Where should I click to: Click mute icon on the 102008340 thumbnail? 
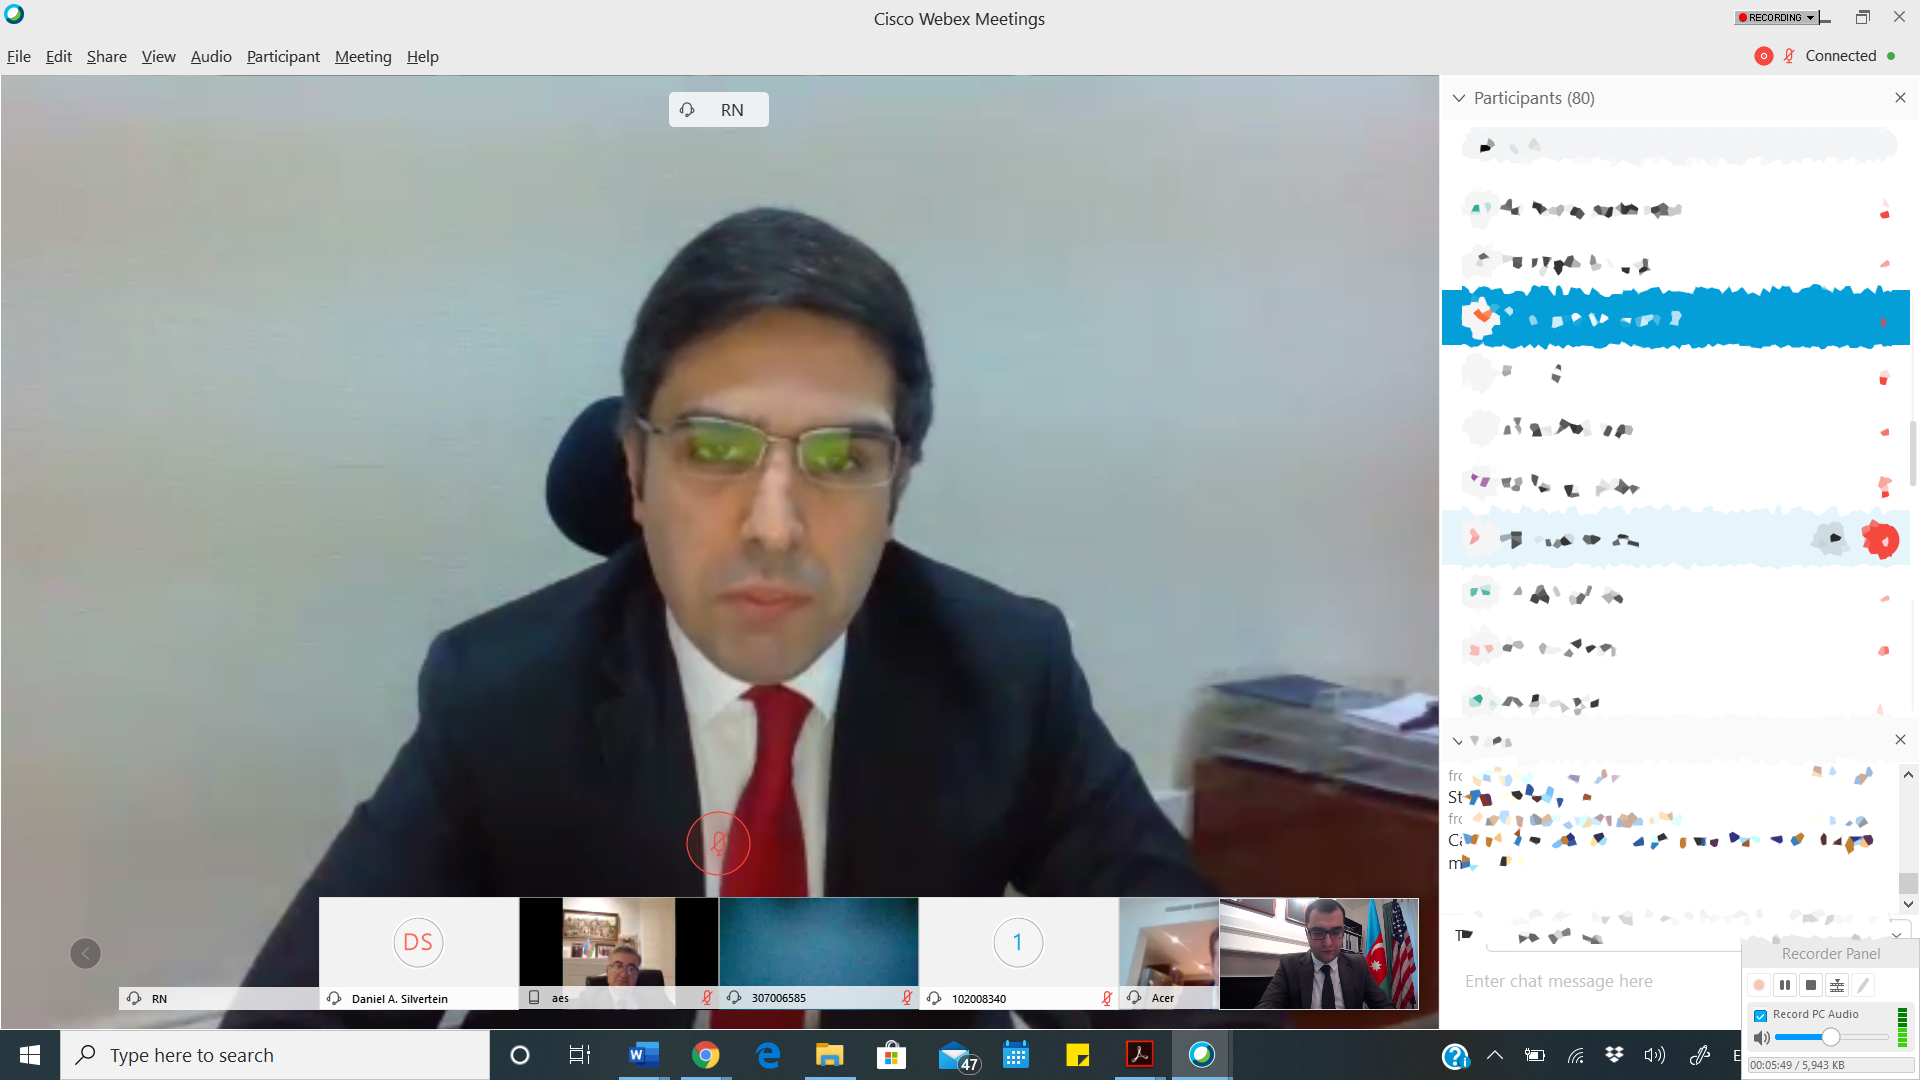[1107, 998]
